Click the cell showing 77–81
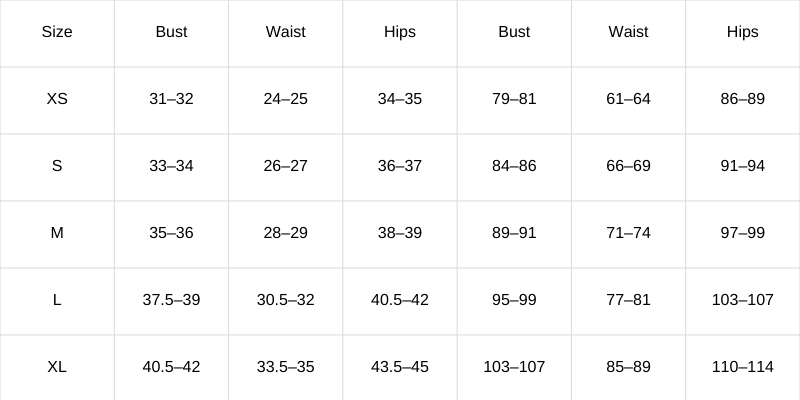Screen dimensions: 800x400 point(629,299)
